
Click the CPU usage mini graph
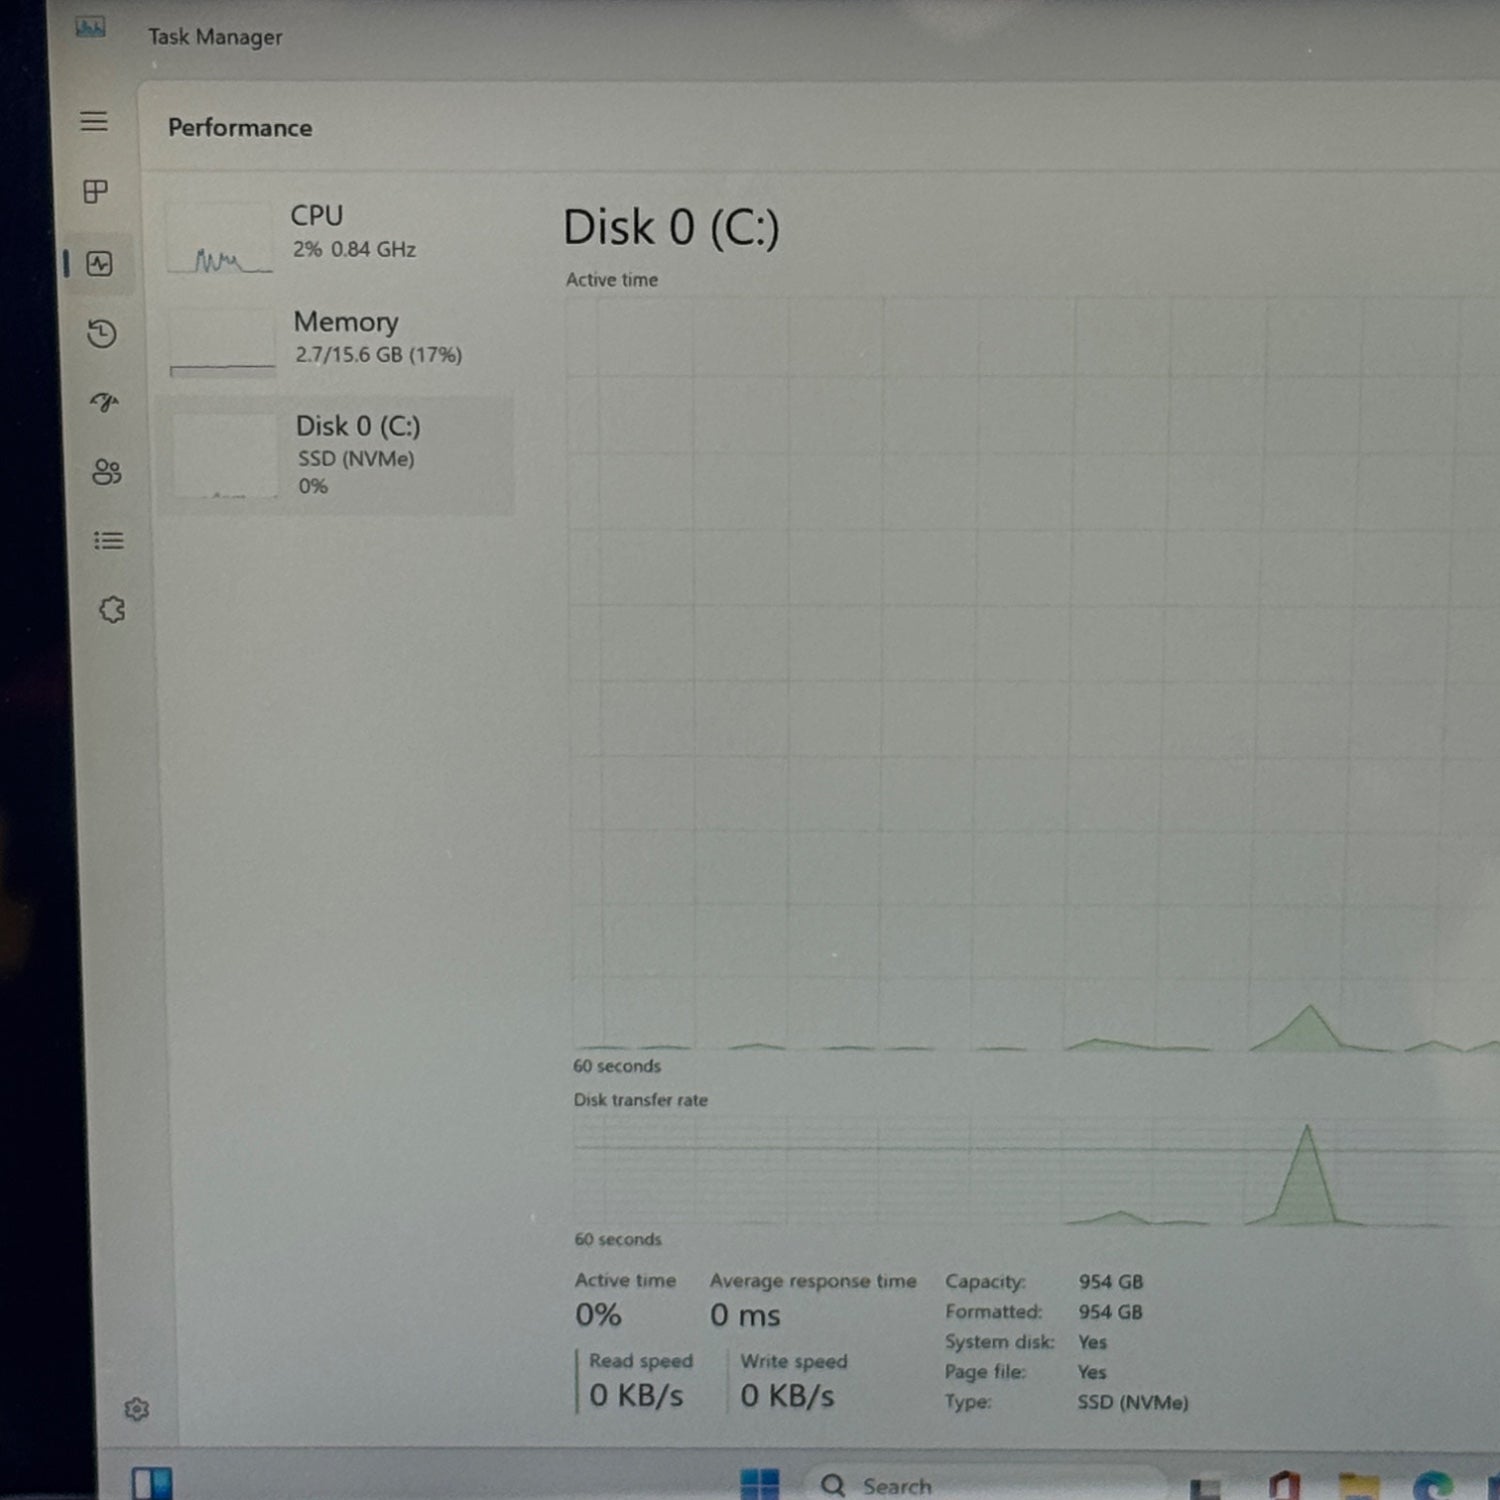(220, 238)
